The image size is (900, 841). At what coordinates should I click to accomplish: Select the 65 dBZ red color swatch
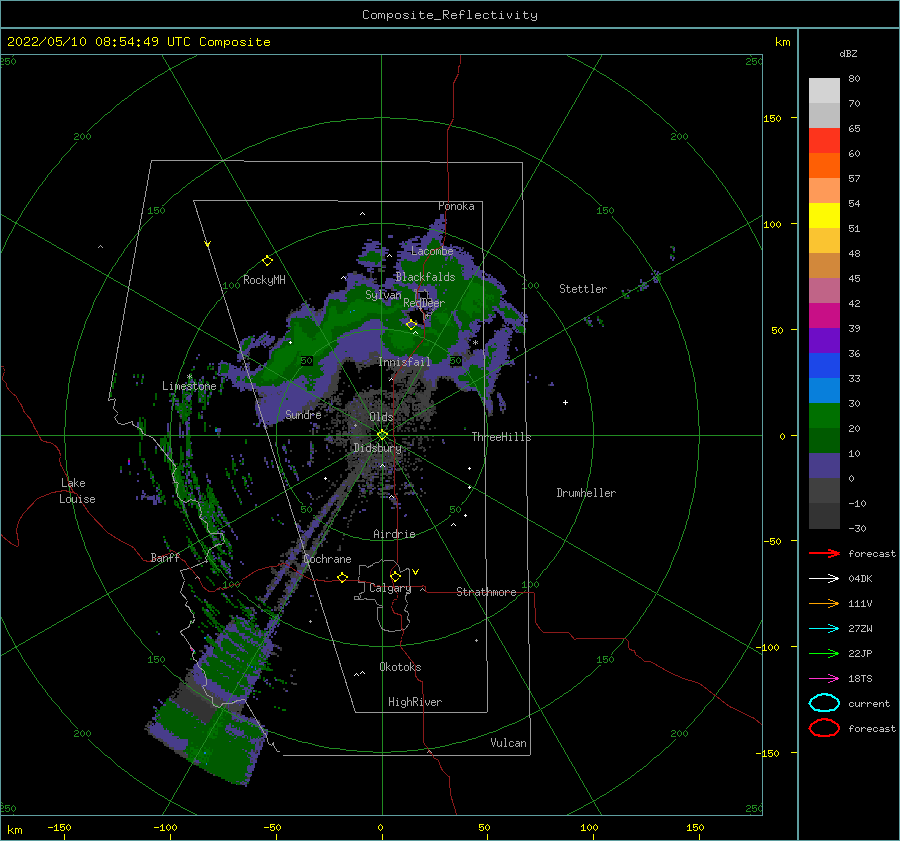[824, 141]
